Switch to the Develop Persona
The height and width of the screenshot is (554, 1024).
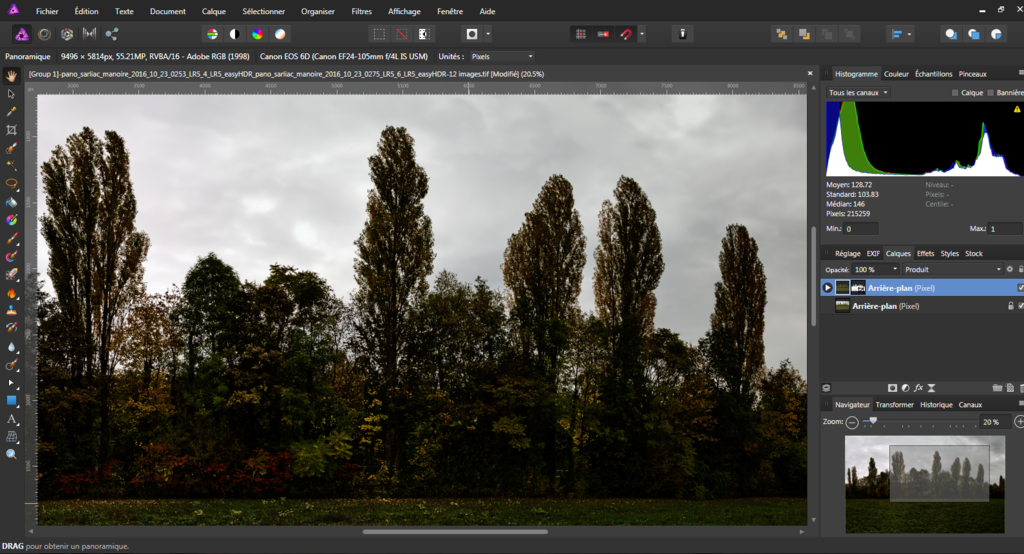[x=67, y=34]
